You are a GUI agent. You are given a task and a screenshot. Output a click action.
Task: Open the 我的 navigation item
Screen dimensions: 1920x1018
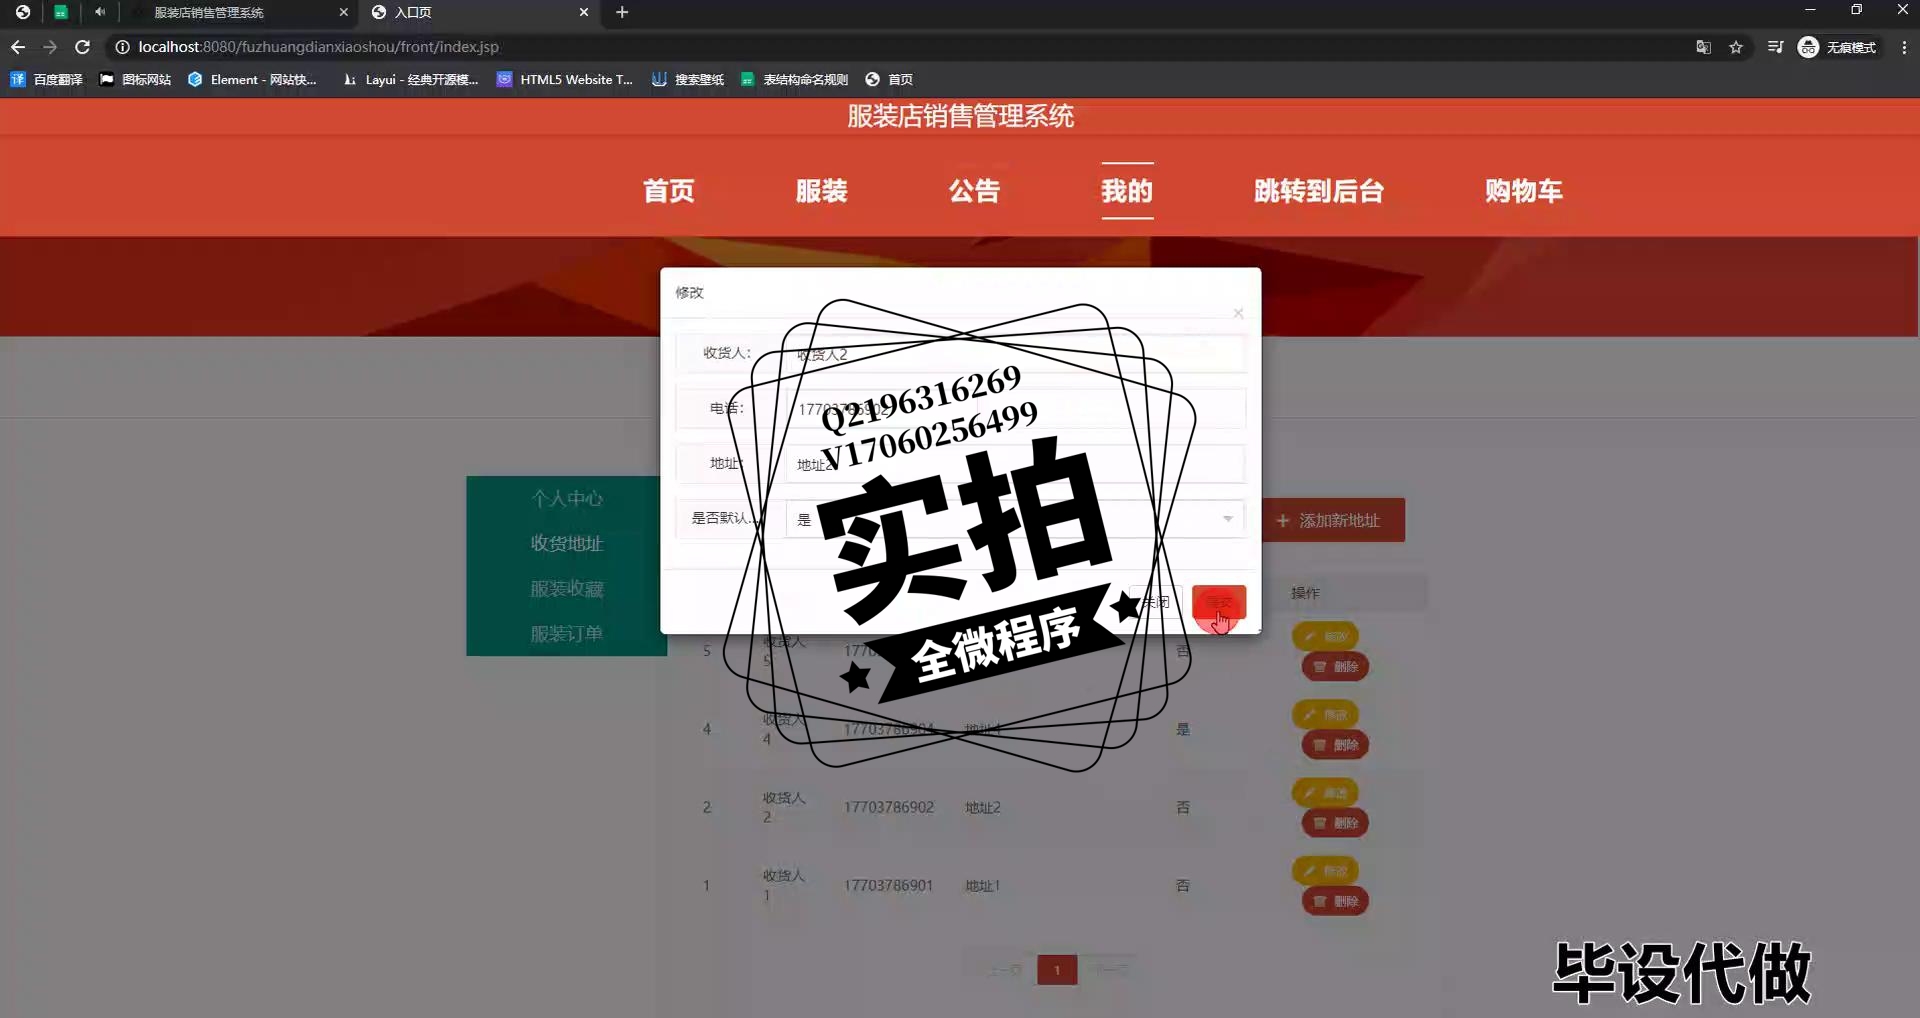1127,190
